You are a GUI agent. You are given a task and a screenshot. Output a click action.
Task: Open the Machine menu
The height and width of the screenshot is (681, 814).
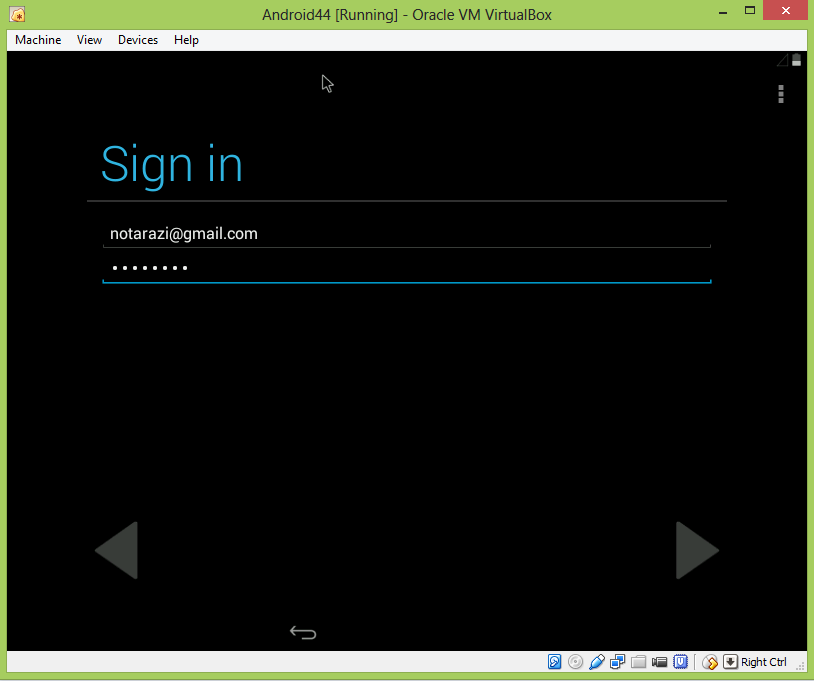[x=38, y=40]
